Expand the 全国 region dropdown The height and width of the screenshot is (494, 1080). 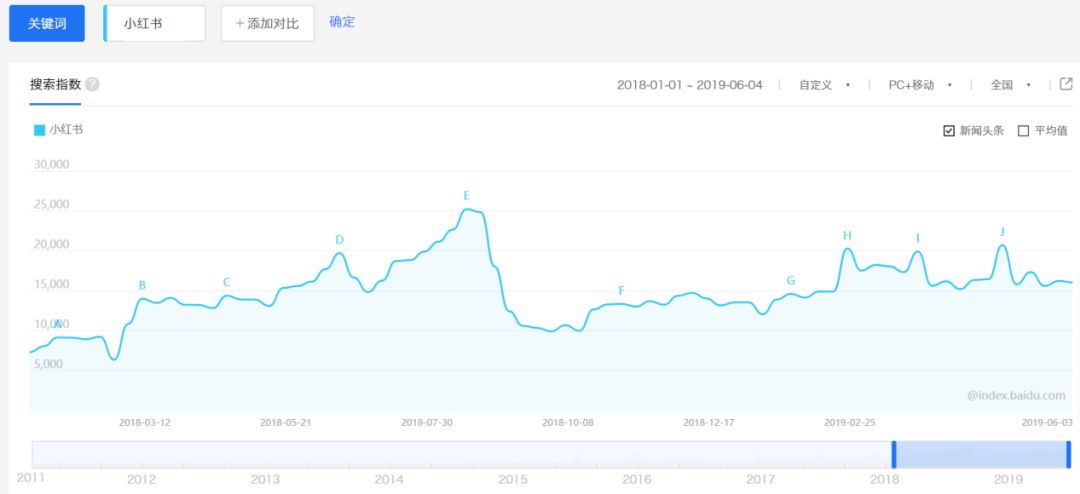(1010, 85)
